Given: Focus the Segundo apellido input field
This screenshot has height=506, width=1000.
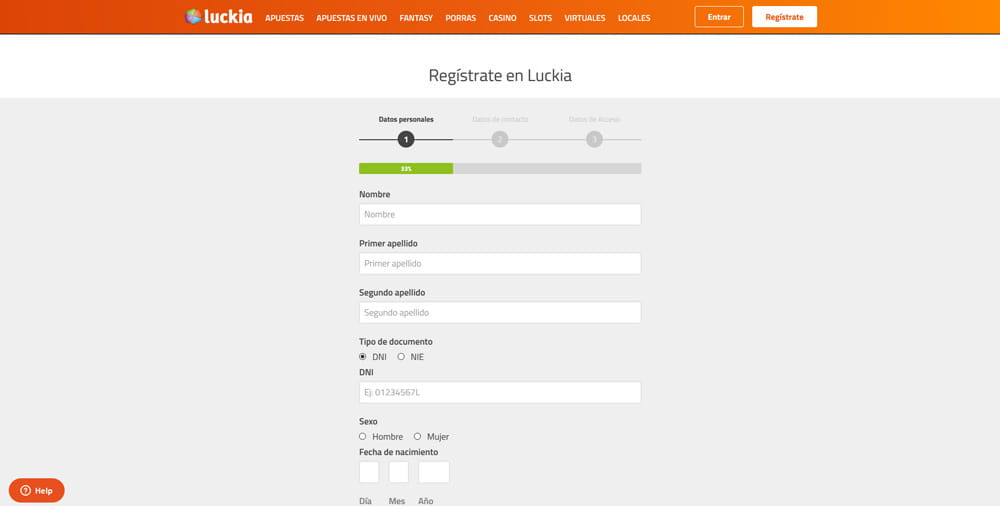Looking at the screenshot, I should coord(500,313).
